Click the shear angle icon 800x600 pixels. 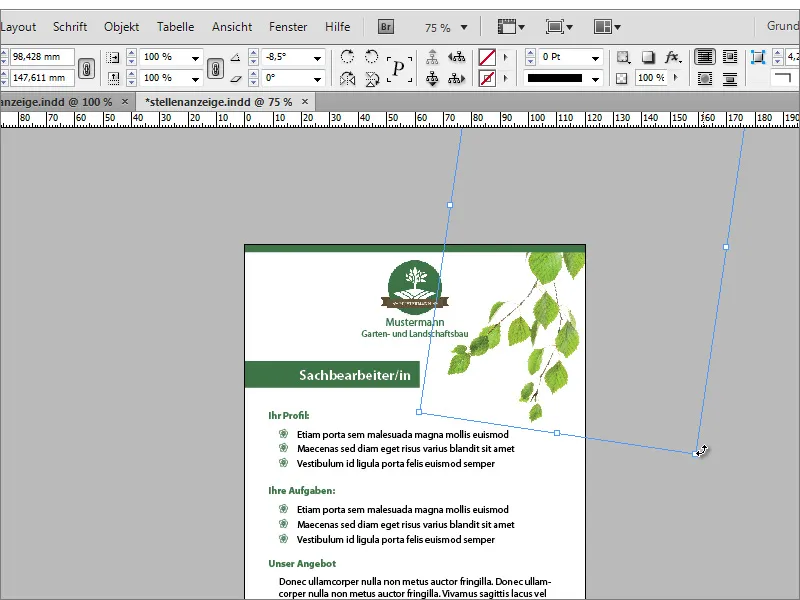[235, 79]
